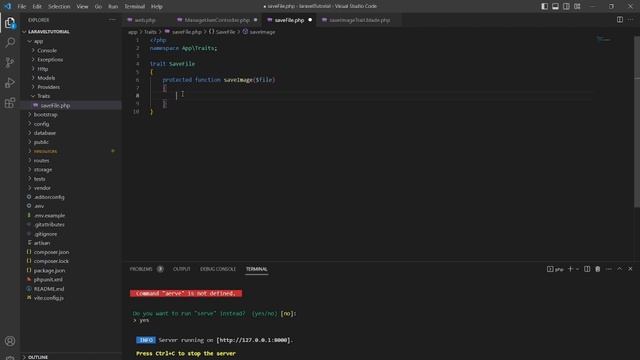The image size is (640, 360).
Task: Switch to the Debug Console tab
Action: pyautogui.click(x=218, y=269)
